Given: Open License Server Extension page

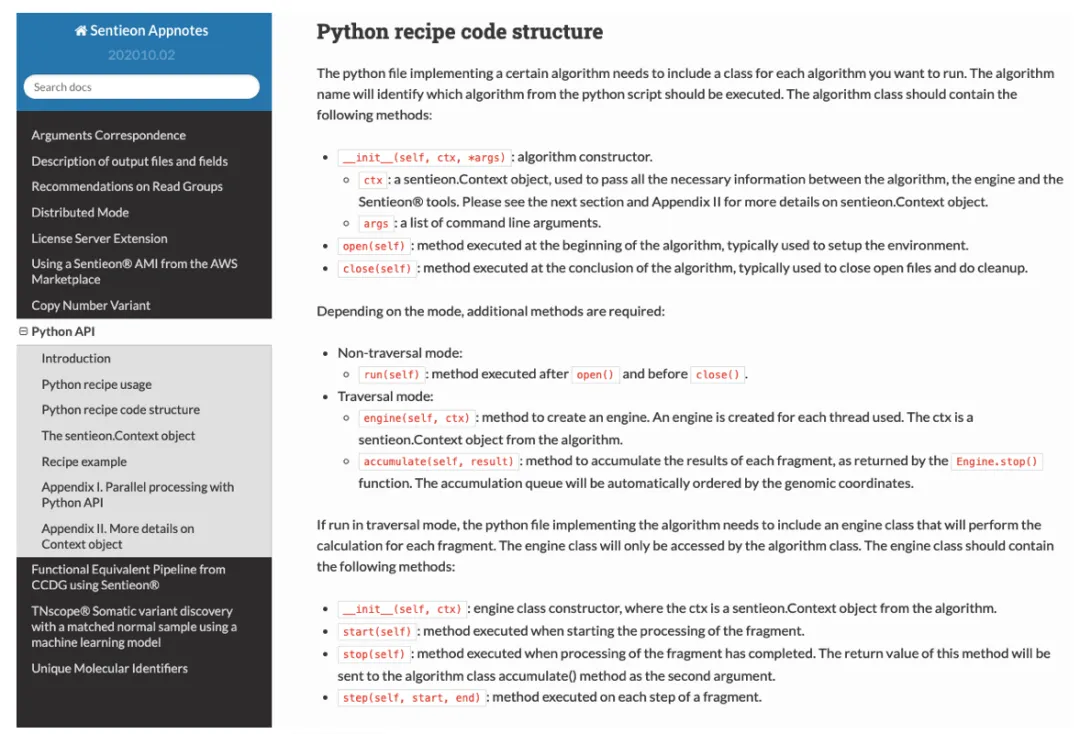Looking at the screenshot, I should tap(99, 238).
